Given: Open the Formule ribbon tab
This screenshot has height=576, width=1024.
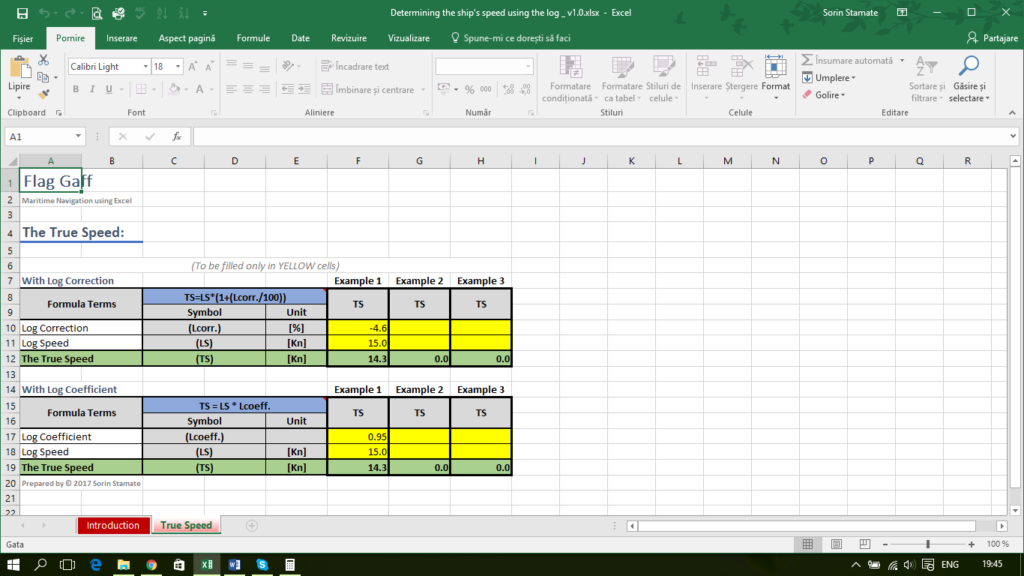Looking at the screenshot, I should [x=253, y=38].
